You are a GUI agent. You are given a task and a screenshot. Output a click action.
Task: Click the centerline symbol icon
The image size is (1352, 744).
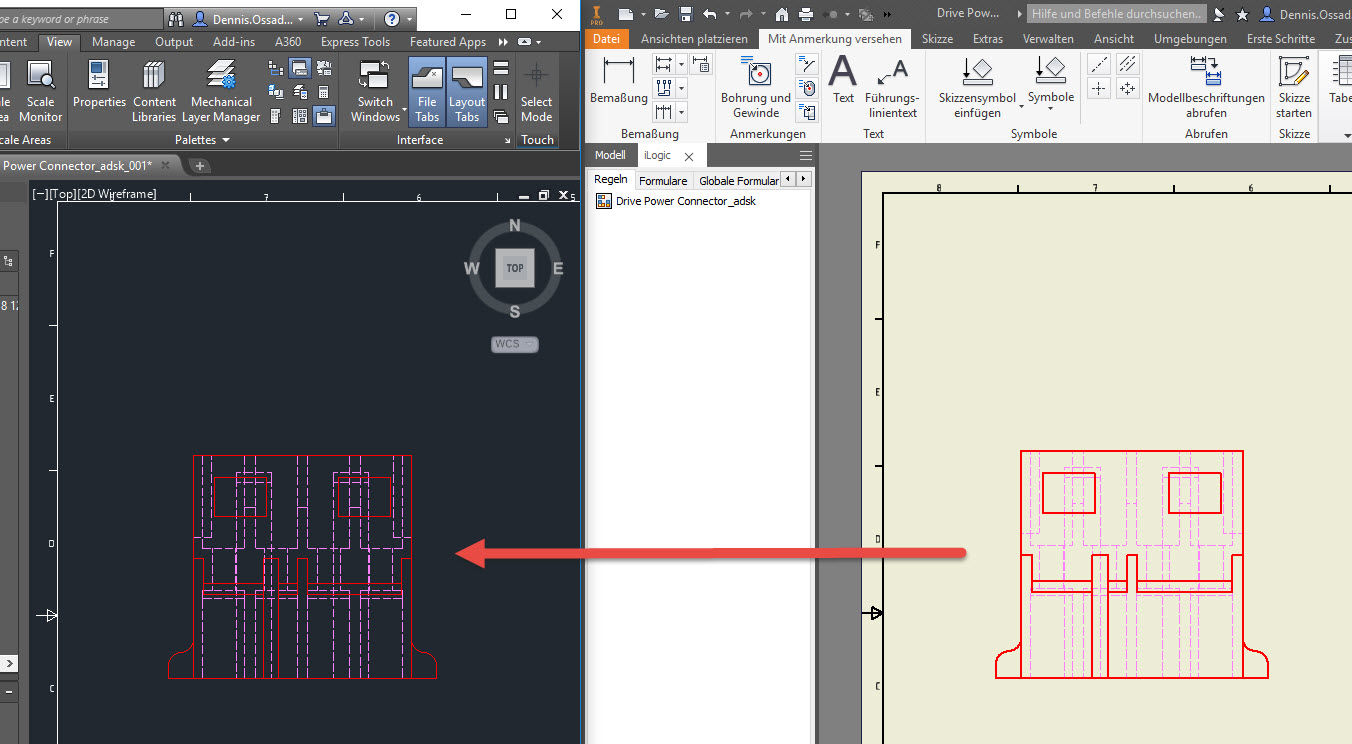tap(1099, 64)
